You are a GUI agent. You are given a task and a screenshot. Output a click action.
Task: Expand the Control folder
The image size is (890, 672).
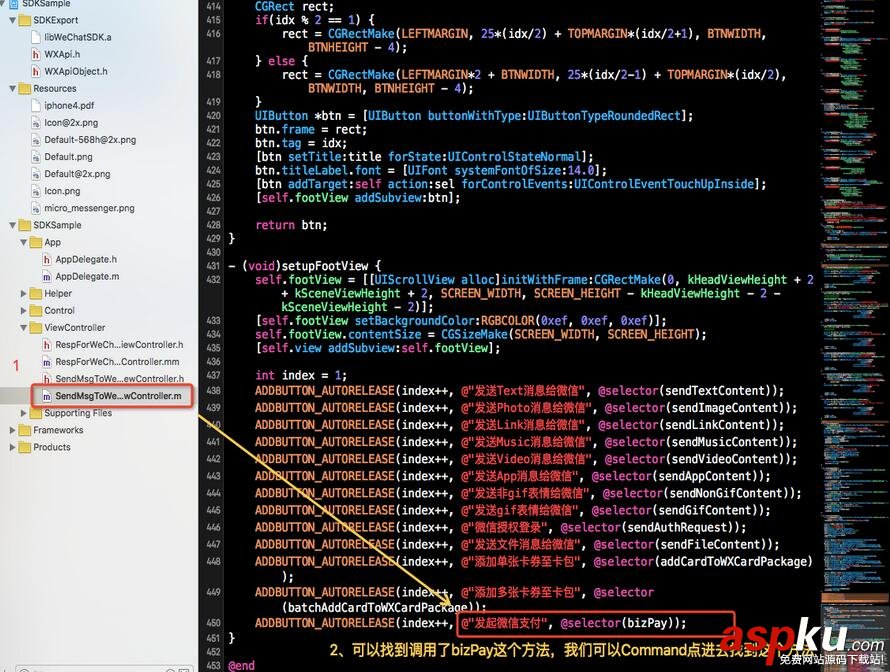(24, 310)
